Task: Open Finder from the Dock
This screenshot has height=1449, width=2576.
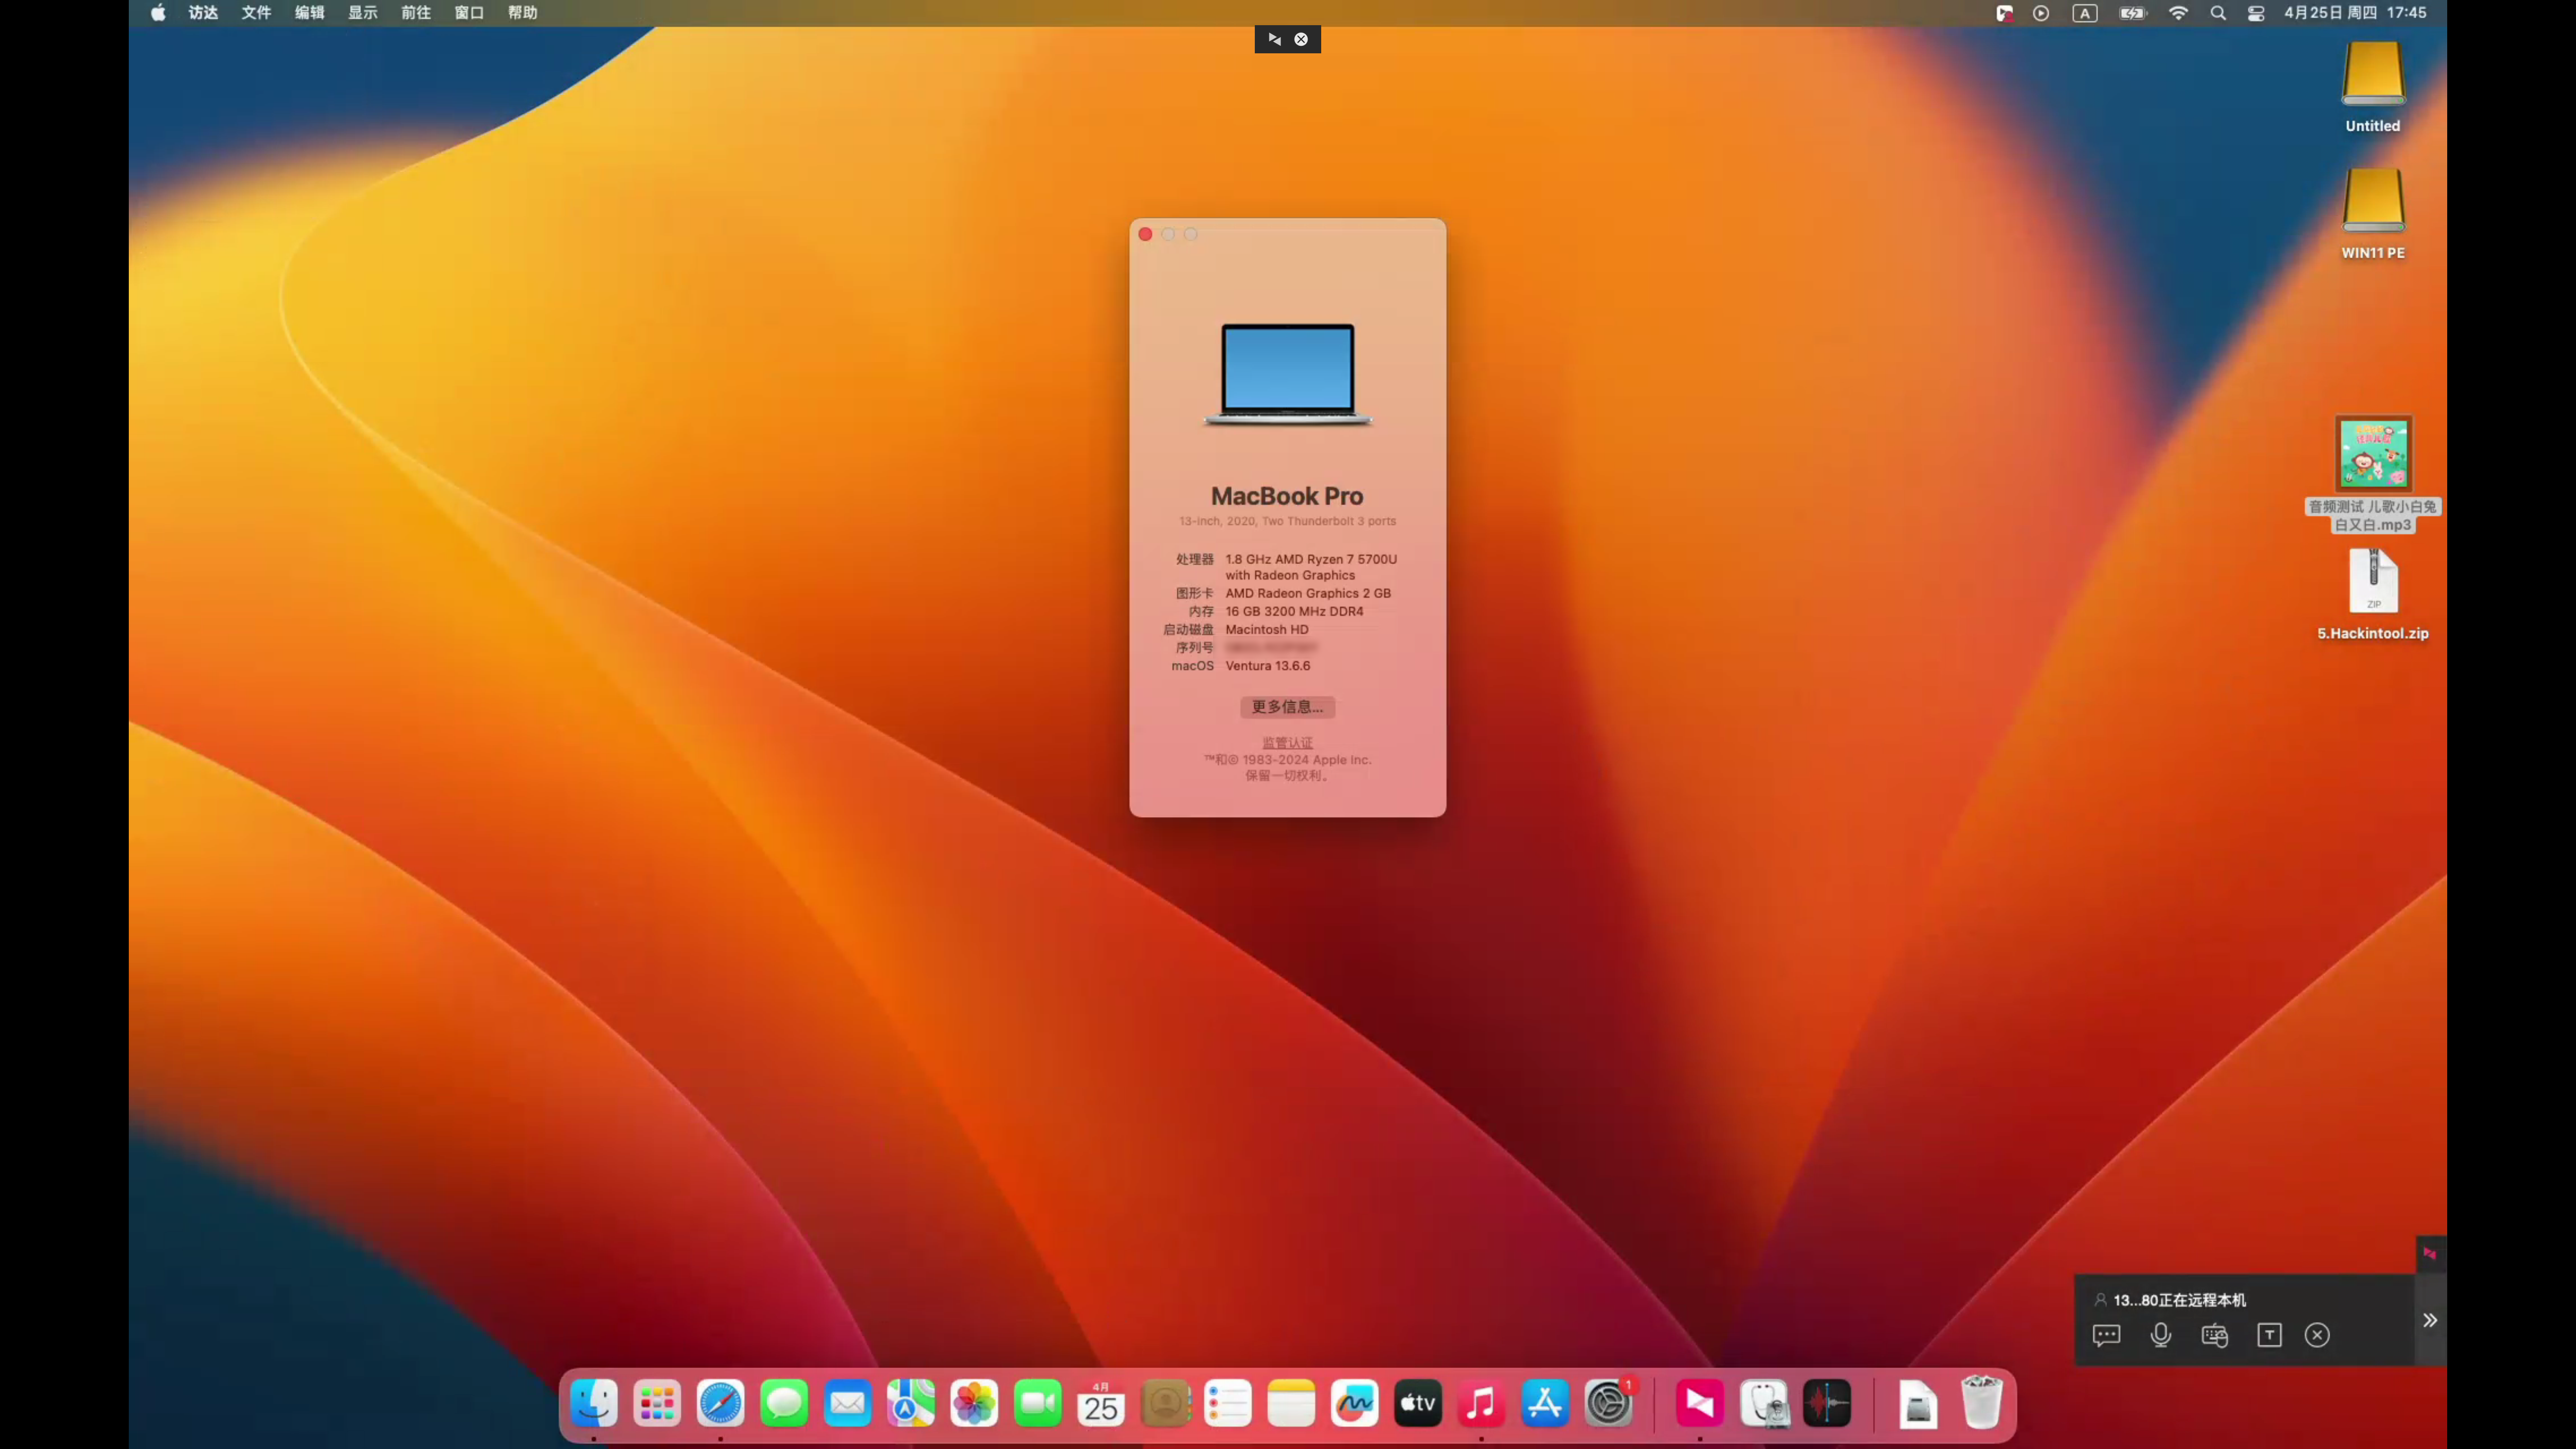Action: tap(594, 1403)
